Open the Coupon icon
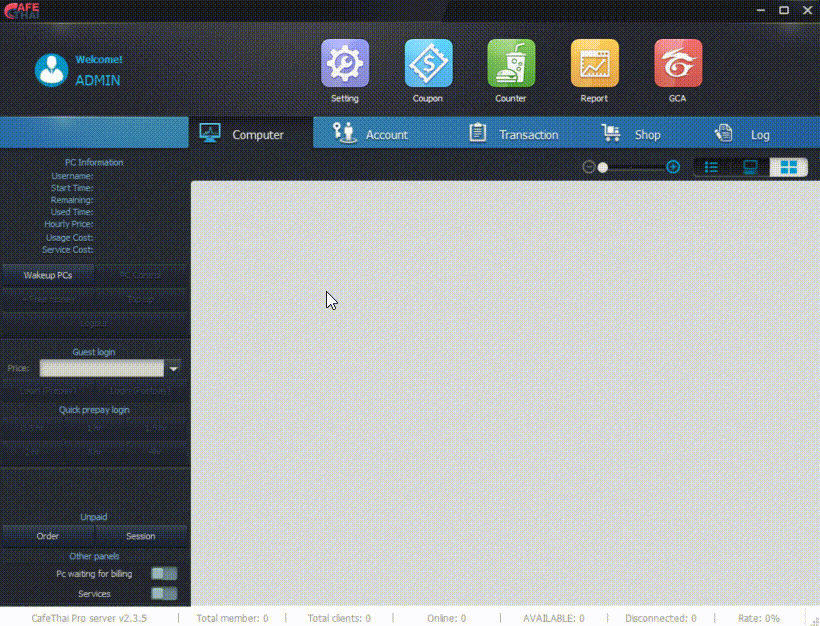This screenshot has width=820, height=626. pos(428,64)
